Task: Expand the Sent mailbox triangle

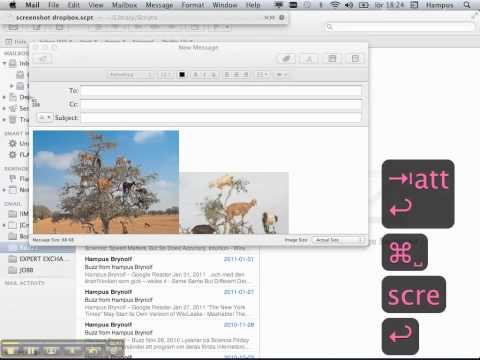Action: [4, 108]
